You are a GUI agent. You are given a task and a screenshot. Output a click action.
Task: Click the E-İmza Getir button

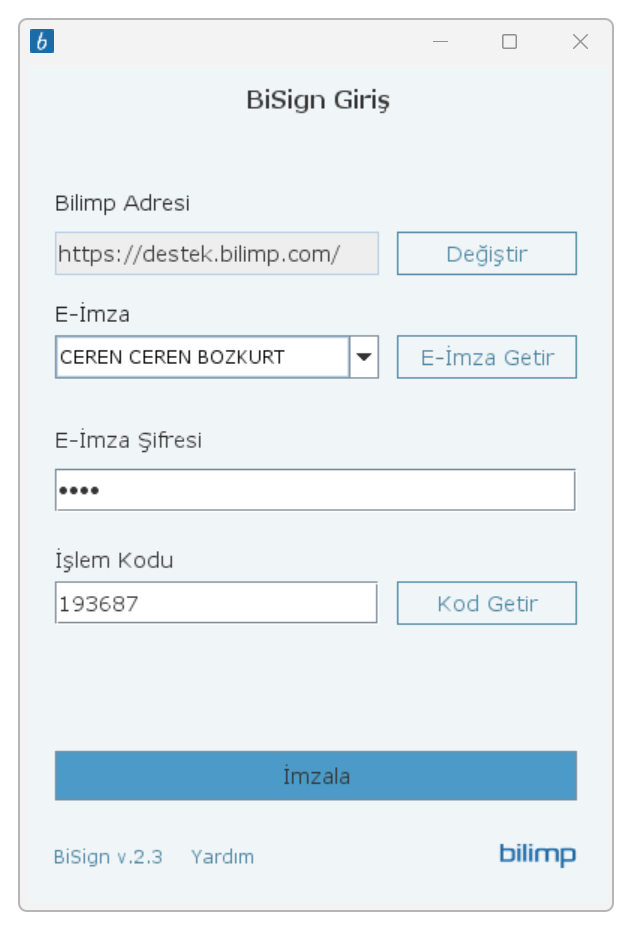(487, 357)
